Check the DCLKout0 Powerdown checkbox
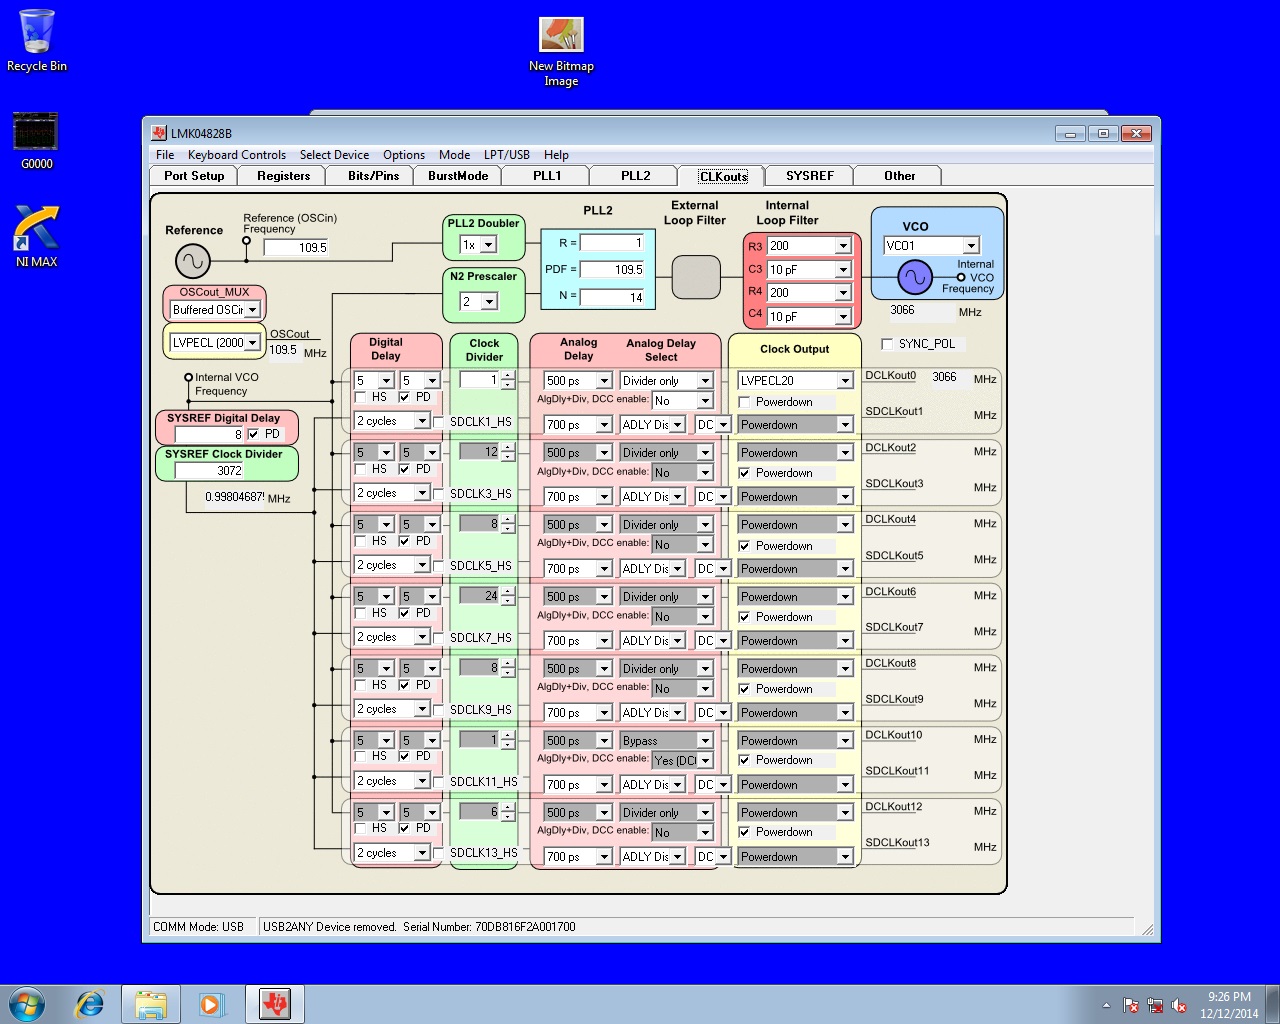 point(744,402)
